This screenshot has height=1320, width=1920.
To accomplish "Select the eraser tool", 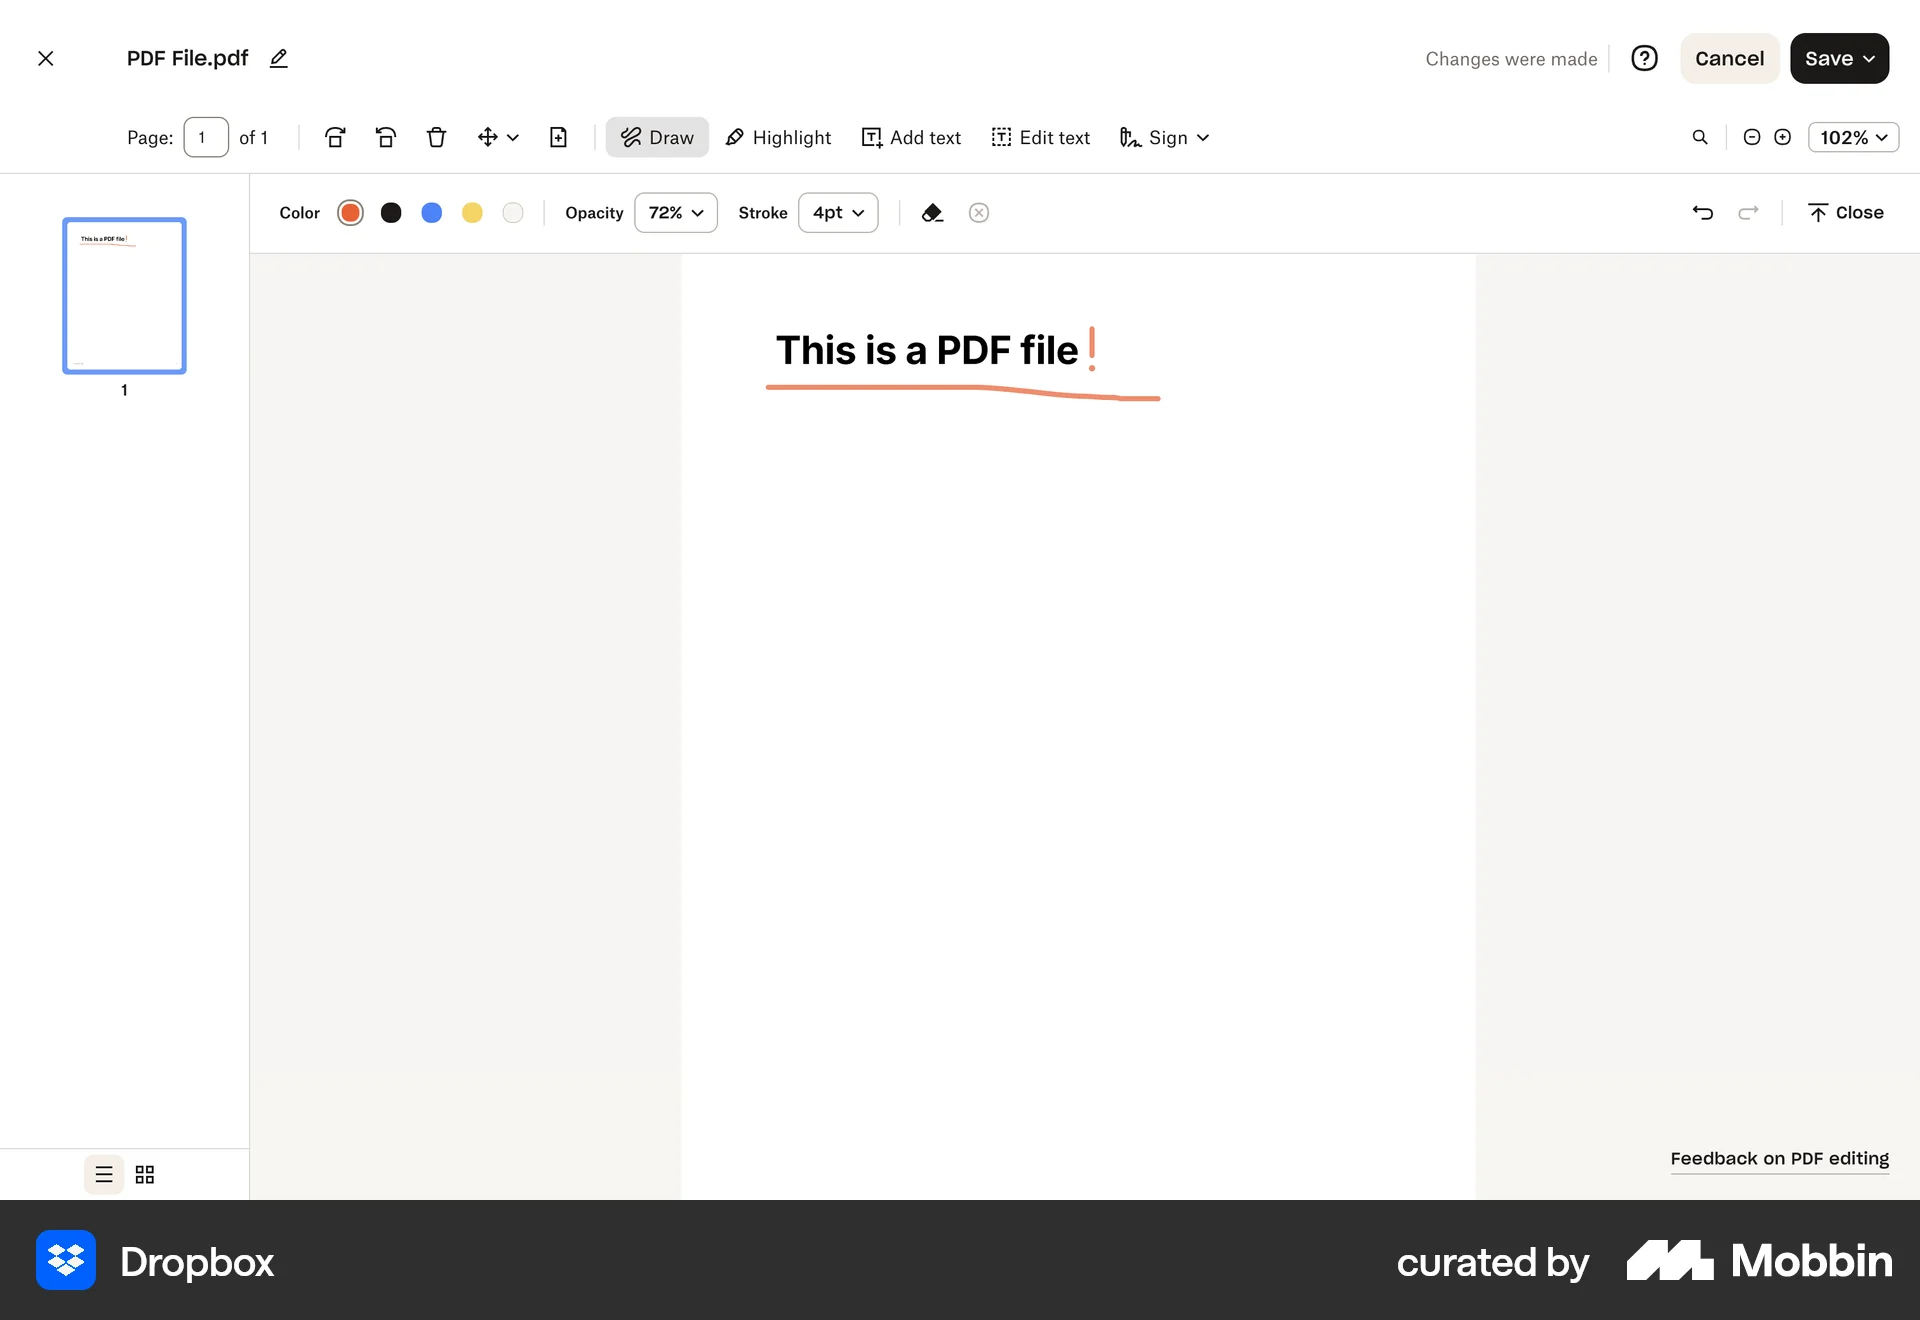I will pyautogui.click(x=932, y=212).
